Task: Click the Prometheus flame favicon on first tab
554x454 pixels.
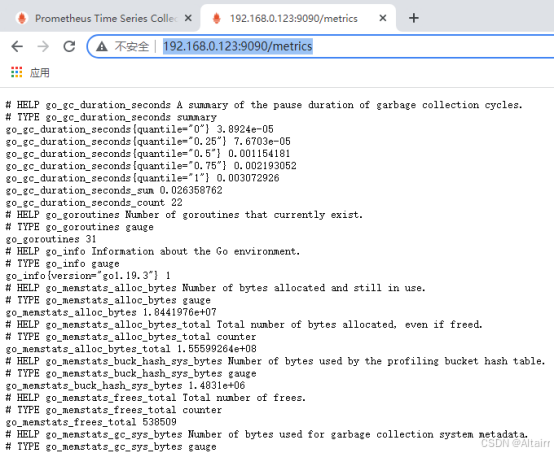Action: pos(22,18)
